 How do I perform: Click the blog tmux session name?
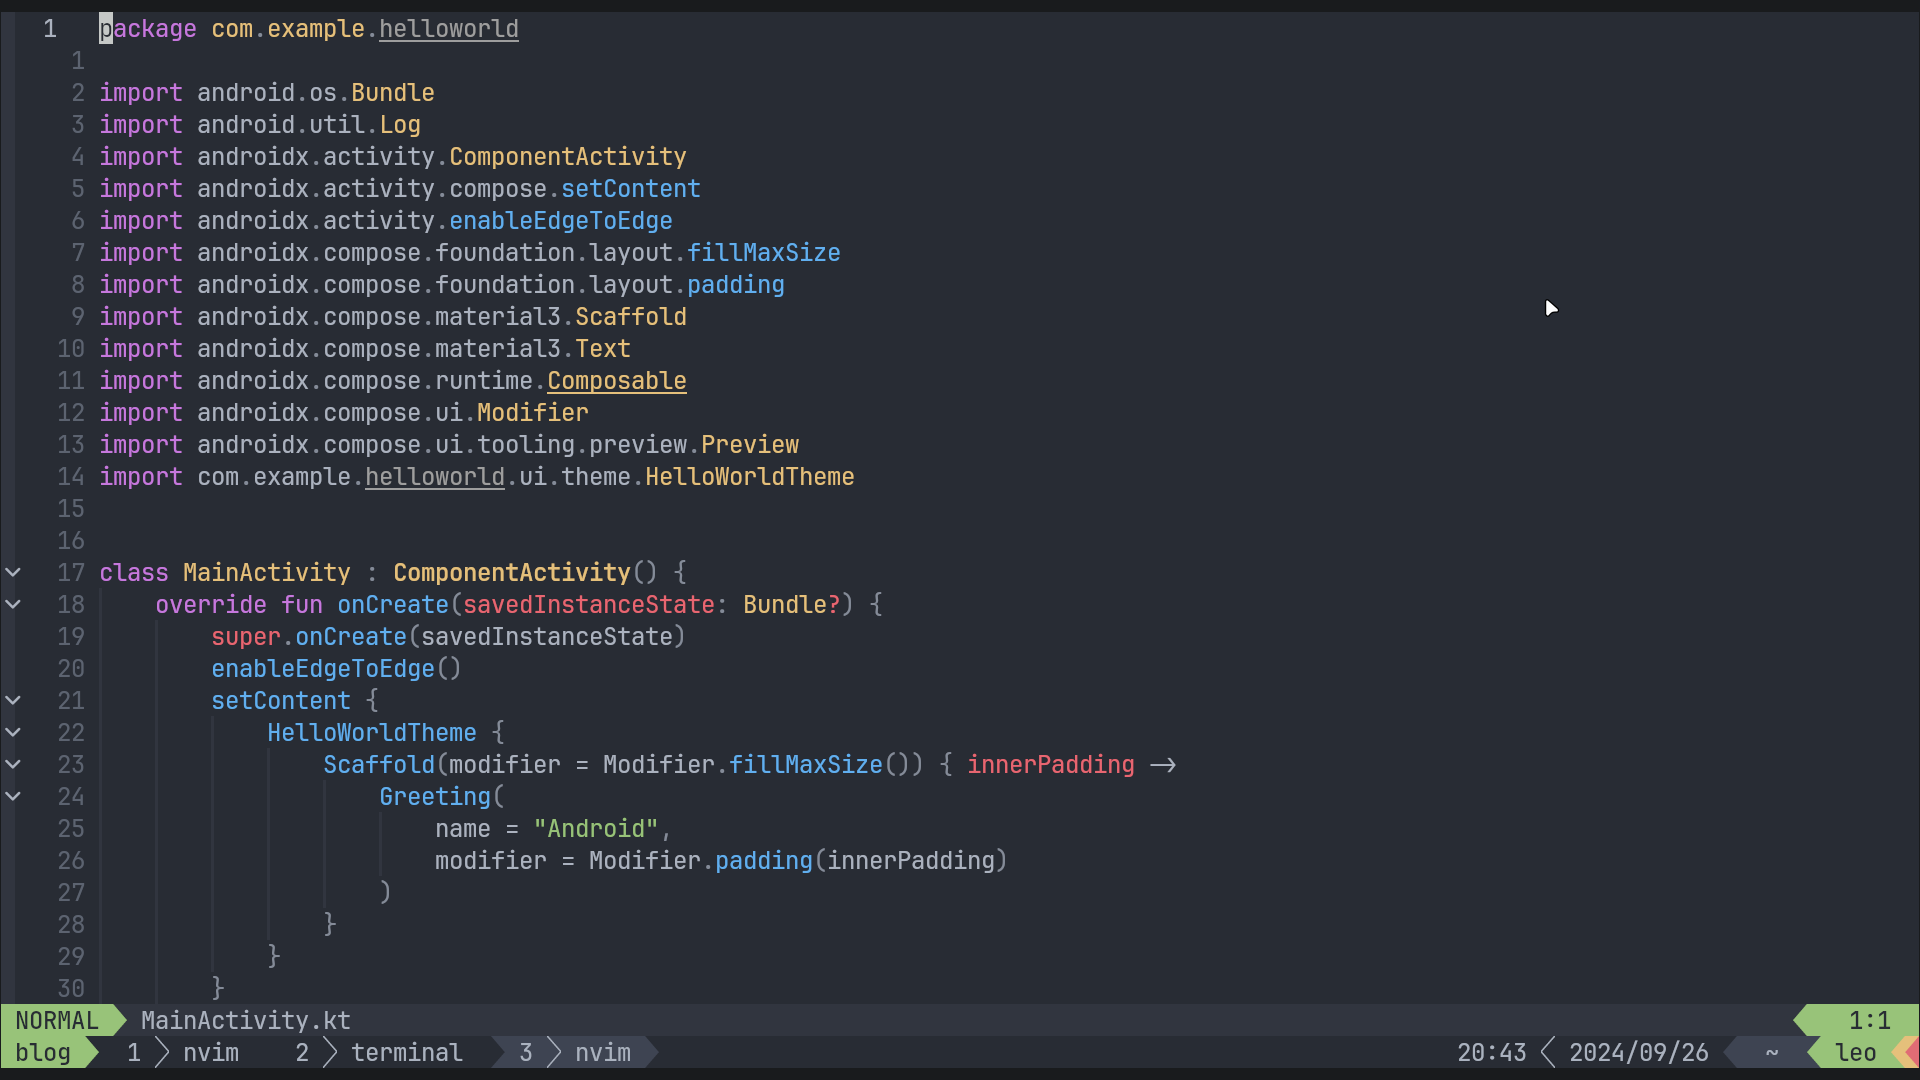coord(42,1052)
